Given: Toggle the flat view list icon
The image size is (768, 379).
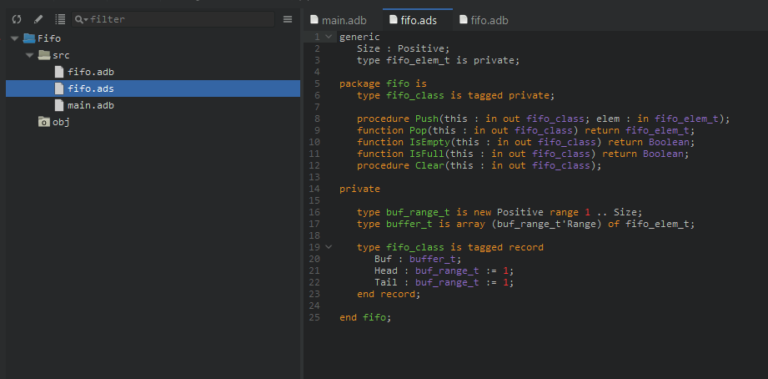Looking at the screenshot, I should click(x=60, y=20).
